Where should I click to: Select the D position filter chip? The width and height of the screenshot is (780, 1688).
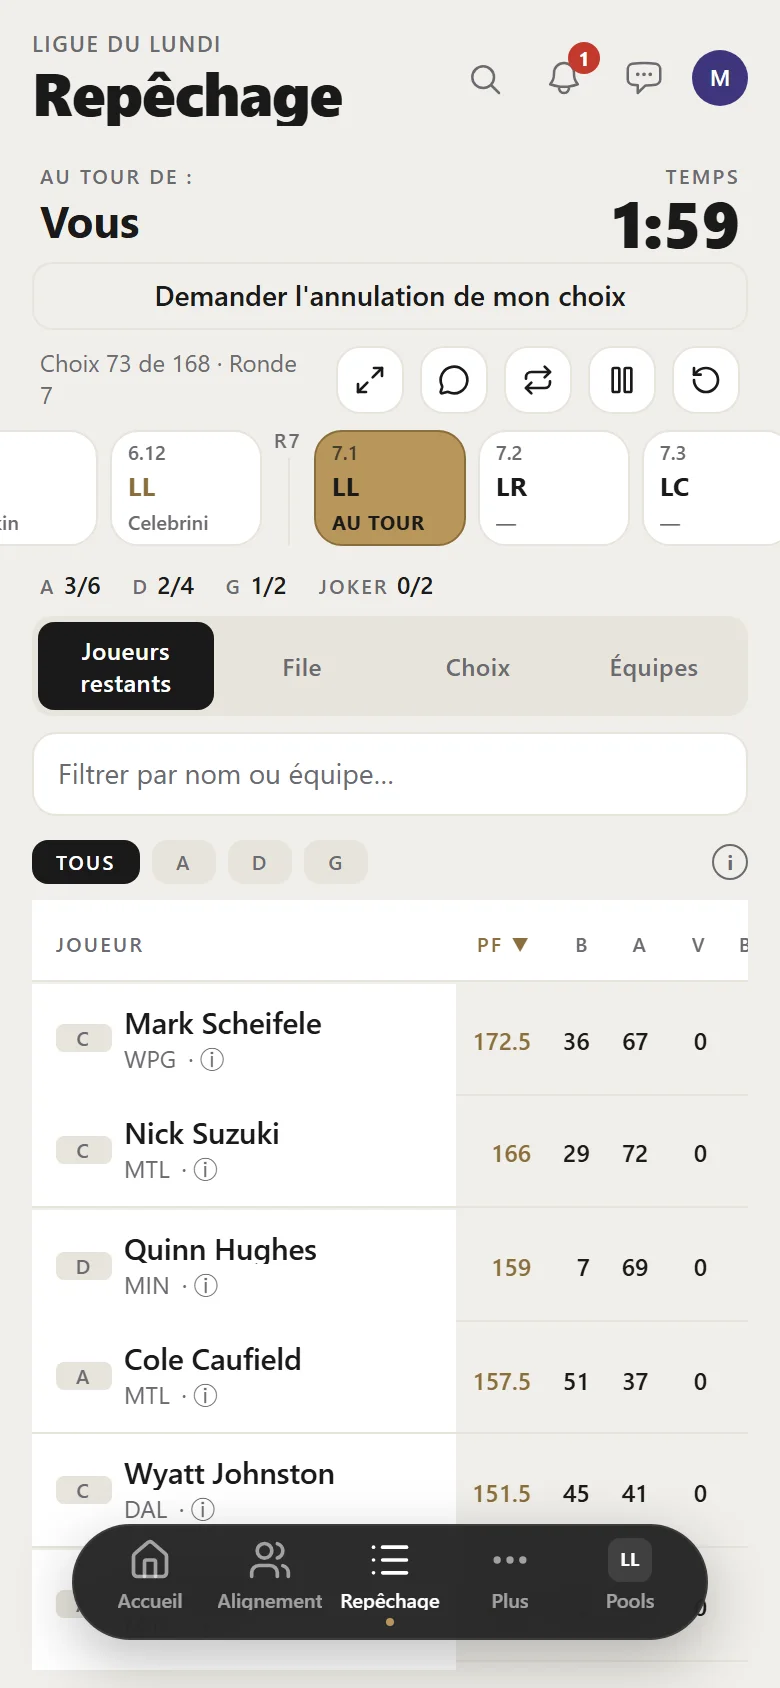259,862
